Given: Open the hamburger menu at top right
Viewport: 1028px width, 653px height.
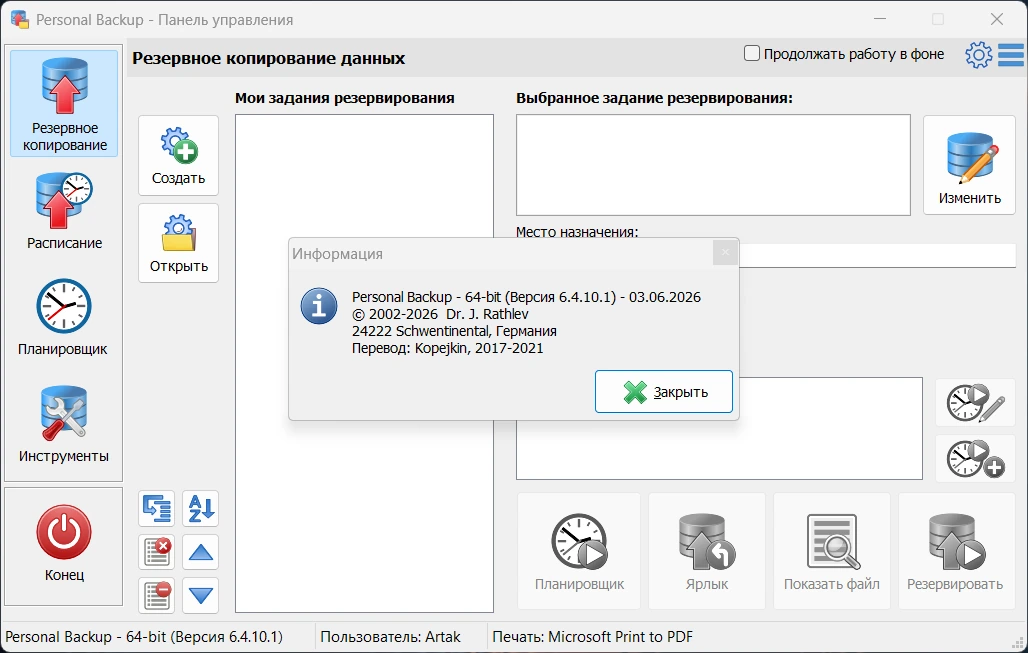Looking at the screenshot, I should pyautogui.click(x=1010, y=54).
